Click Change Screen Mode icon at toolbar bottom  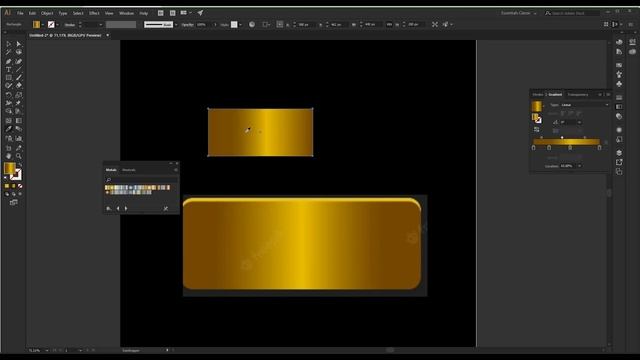pos(13,202)
